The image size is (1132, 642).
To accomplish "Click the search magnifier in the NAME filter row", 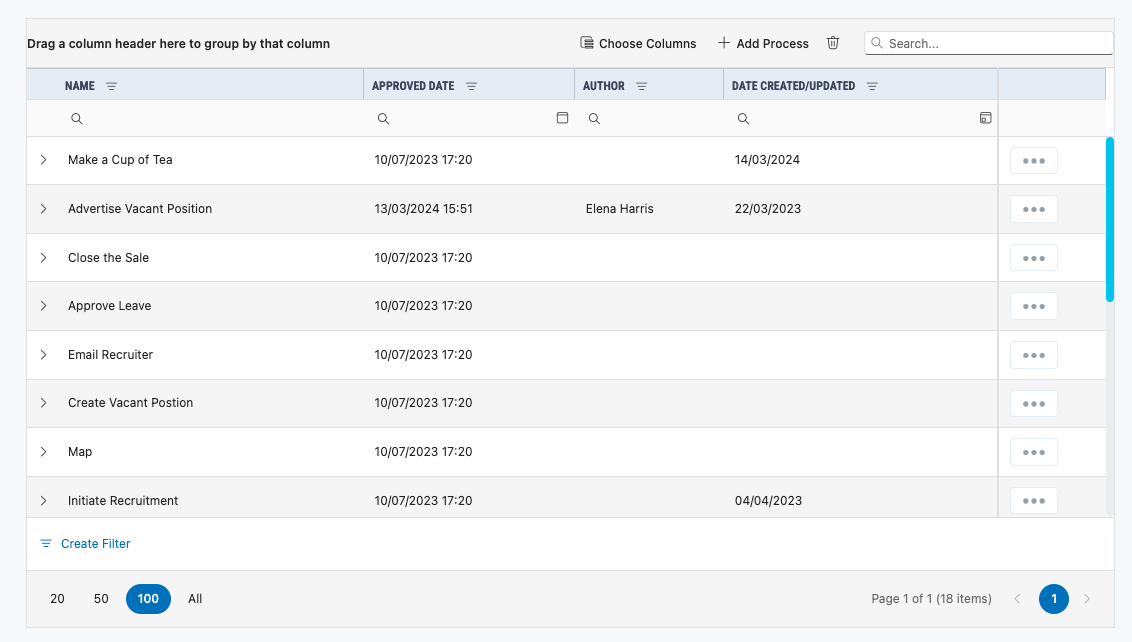I will (77, 118).
